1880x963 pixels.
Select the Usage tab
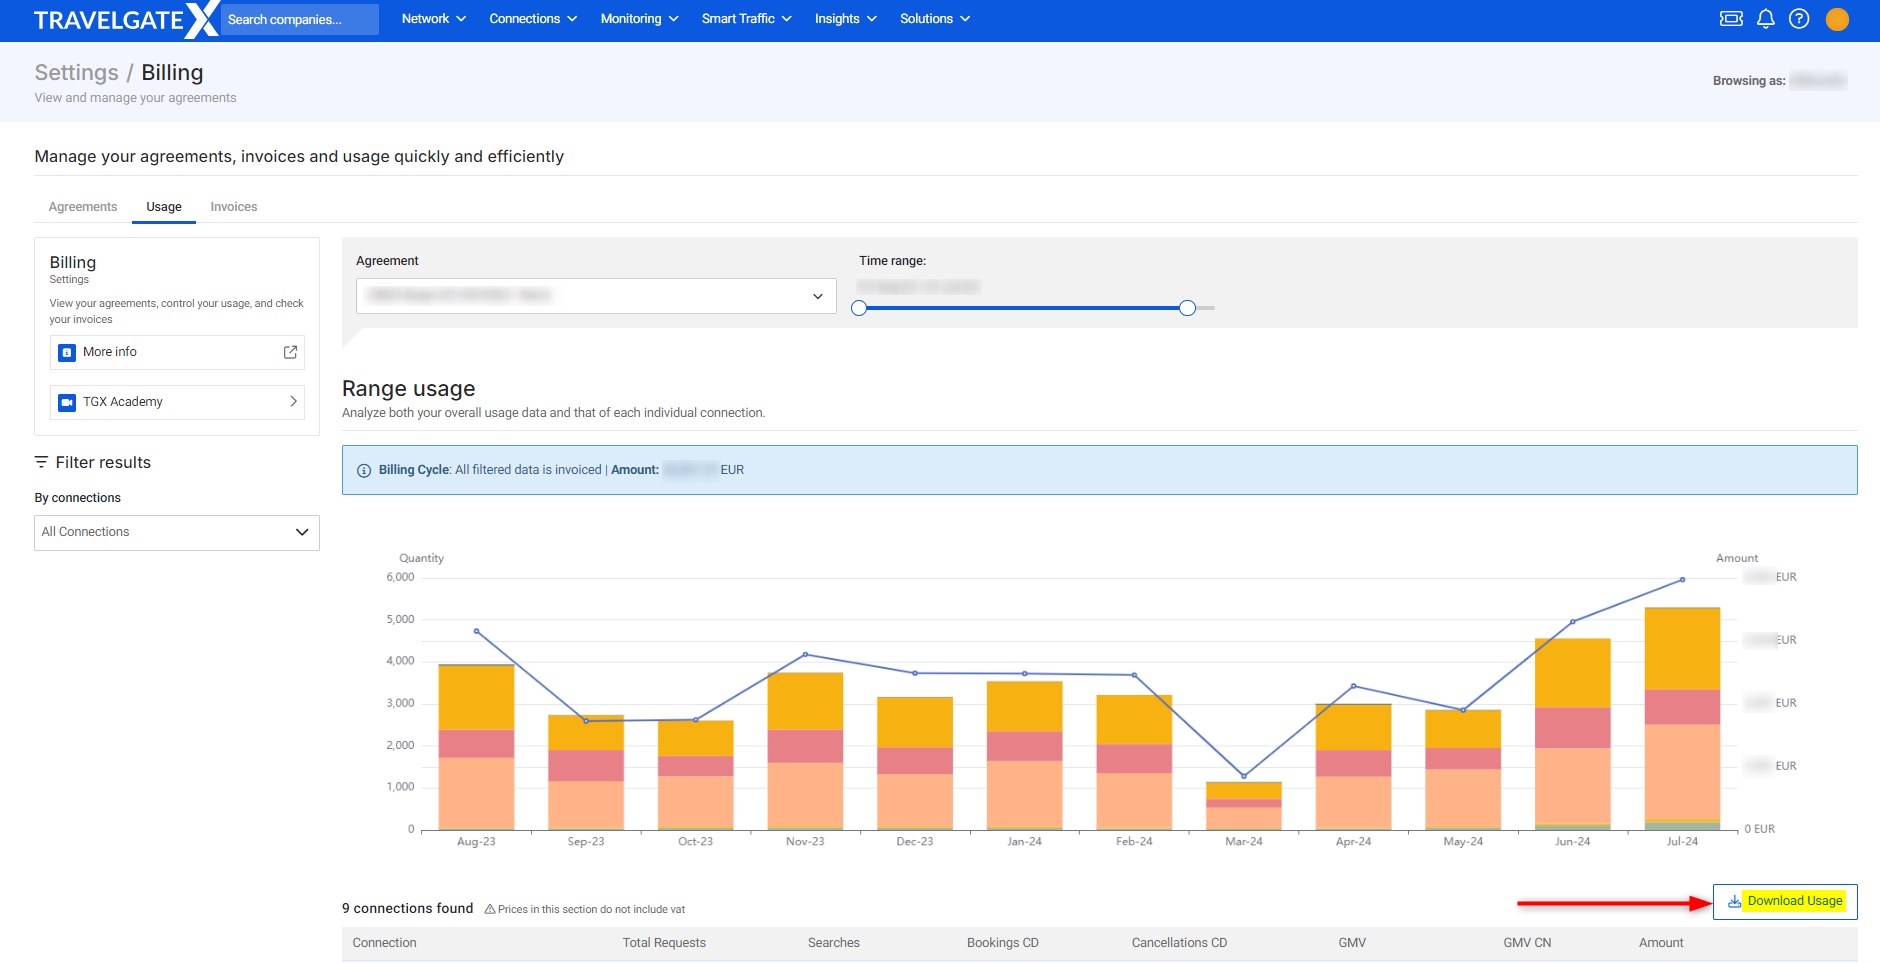point(164,207)
